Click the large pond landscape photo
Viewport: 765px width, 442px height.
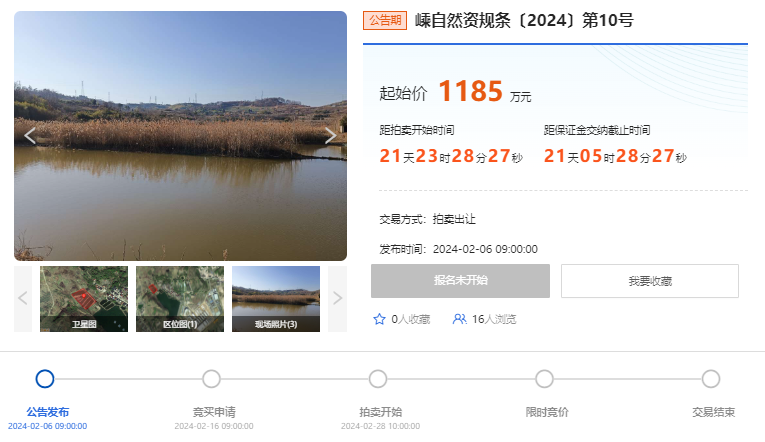181,136
